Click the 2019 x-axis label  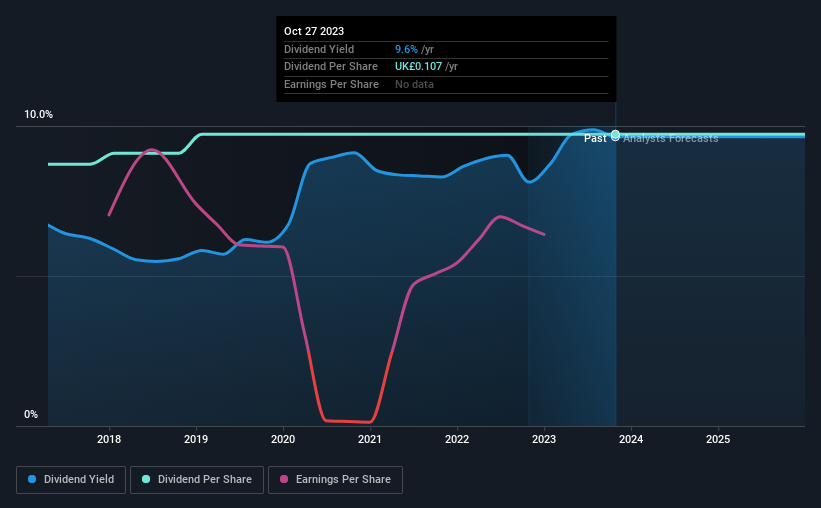pos(196,439)
